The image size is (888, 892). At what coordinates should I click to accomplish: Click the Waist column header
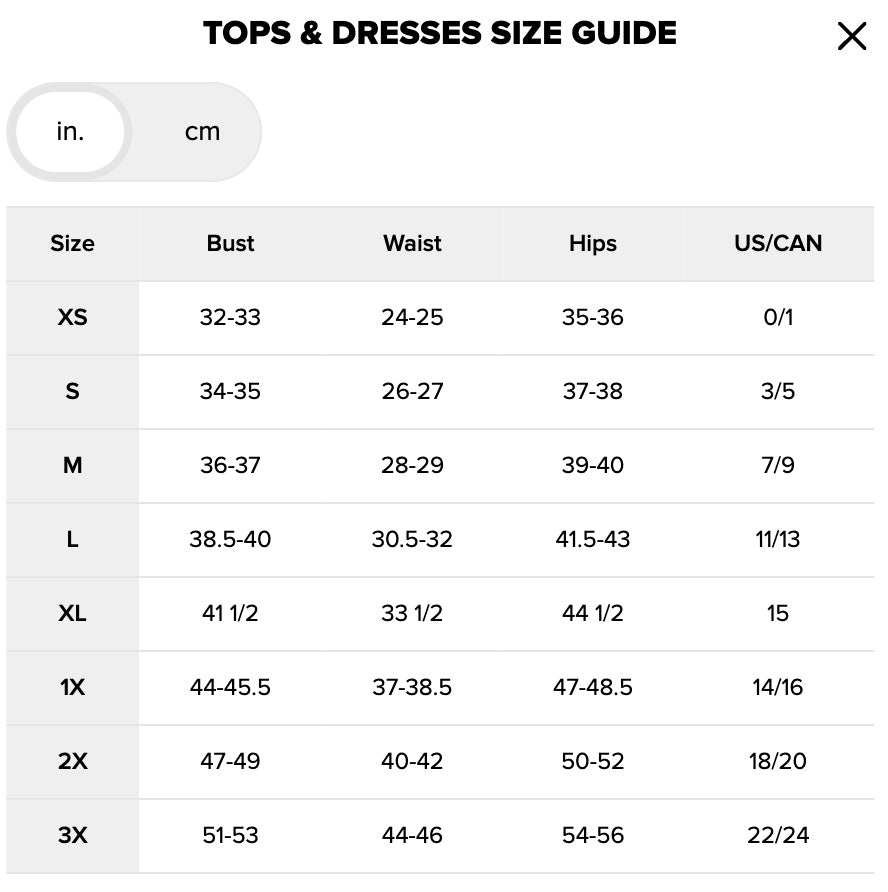pyautogui.click(x=412, y=243)
